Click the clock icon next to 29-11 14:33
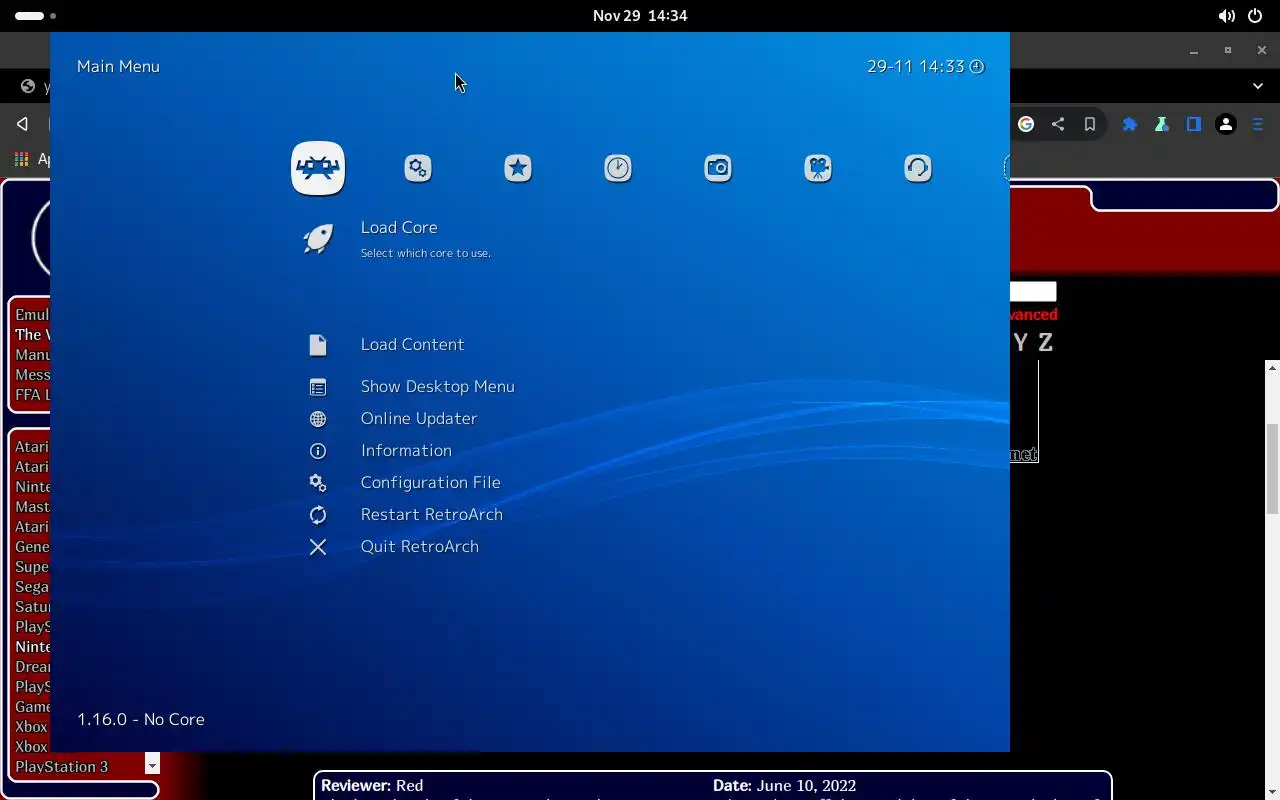This screenshot has height=800, width=1280. (x=977, y=67)
